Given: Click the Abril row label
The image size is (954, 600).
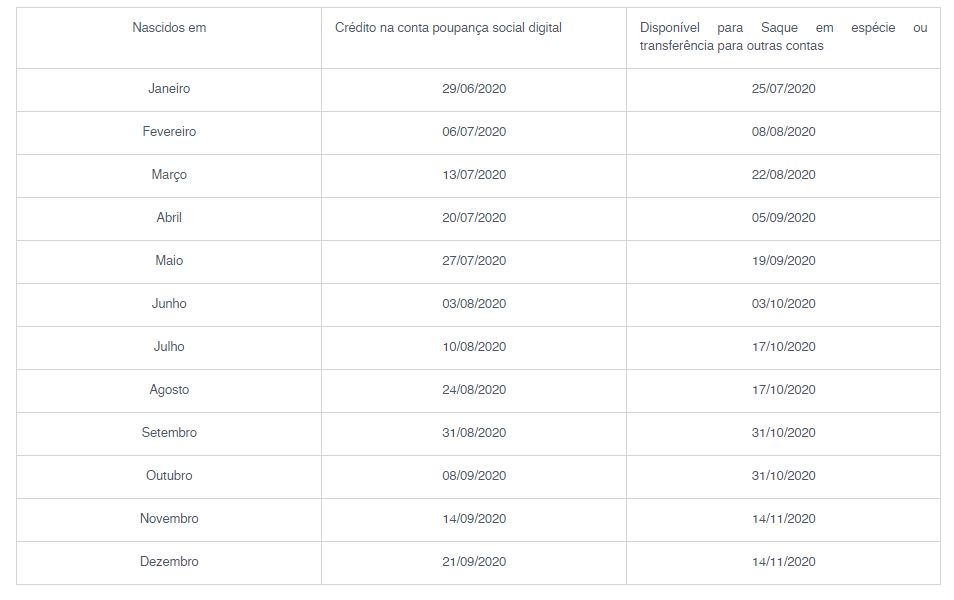Looking at the screenshot, I should pyautogui.click(x=169, y=218).
